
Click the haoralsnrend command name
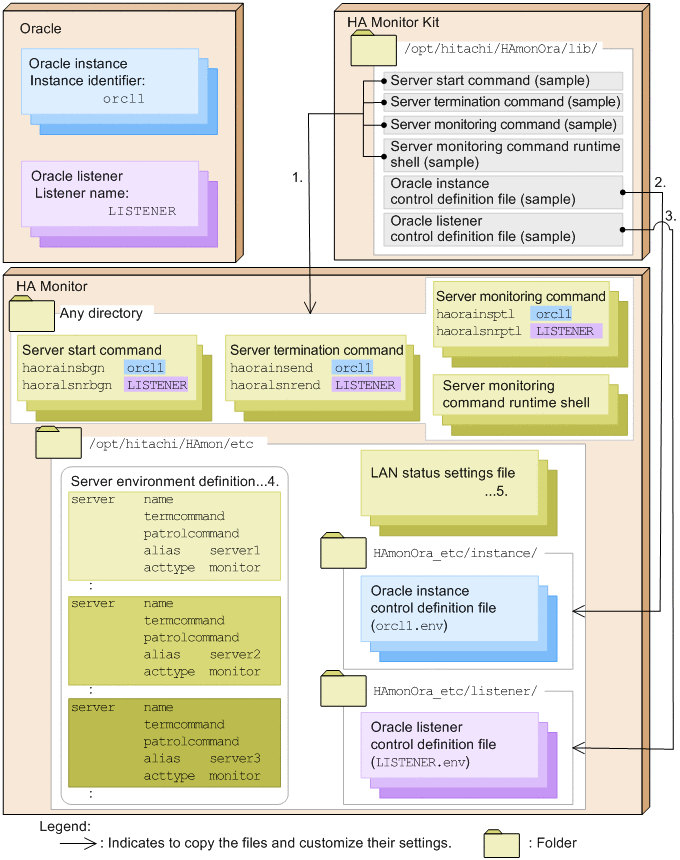click(275, 385)
